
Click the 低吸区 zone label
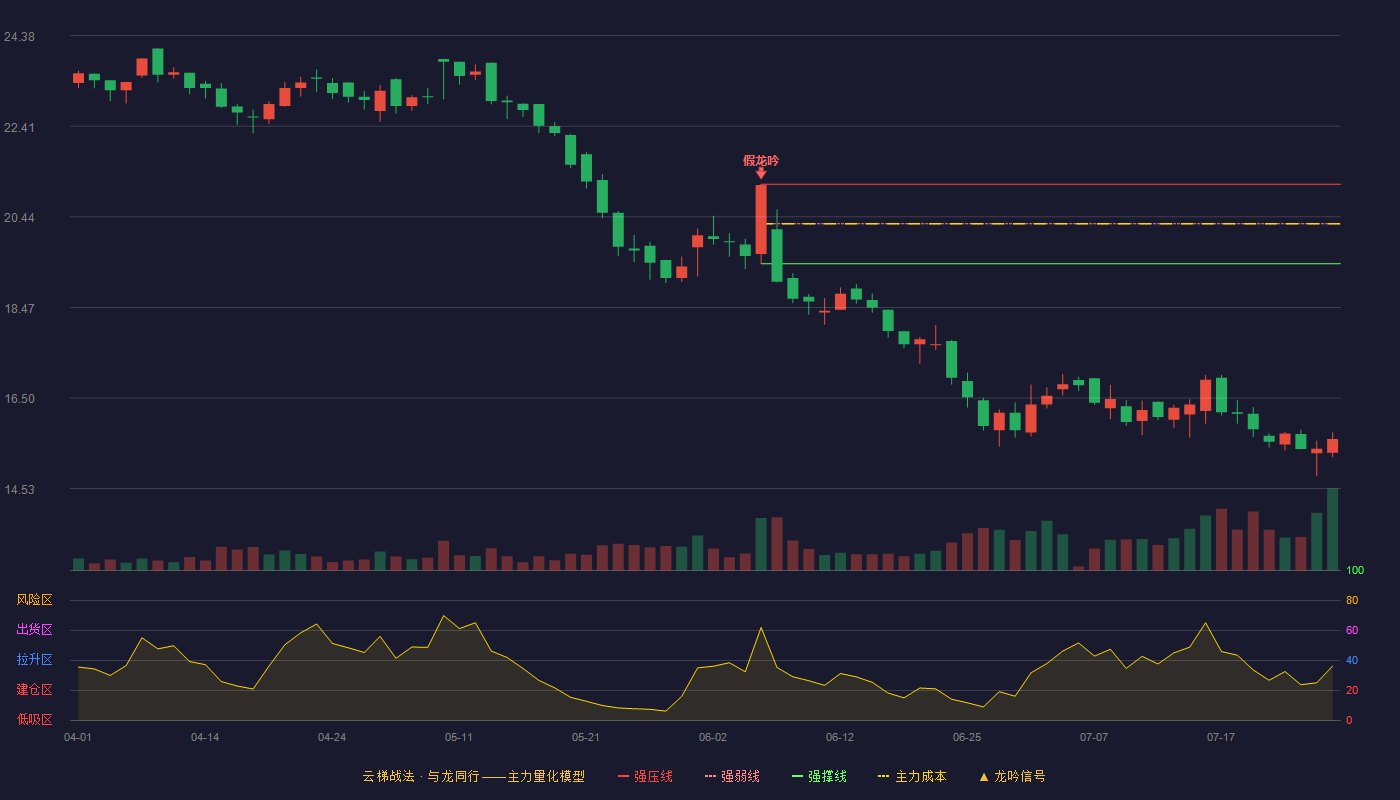pos(34,719)
